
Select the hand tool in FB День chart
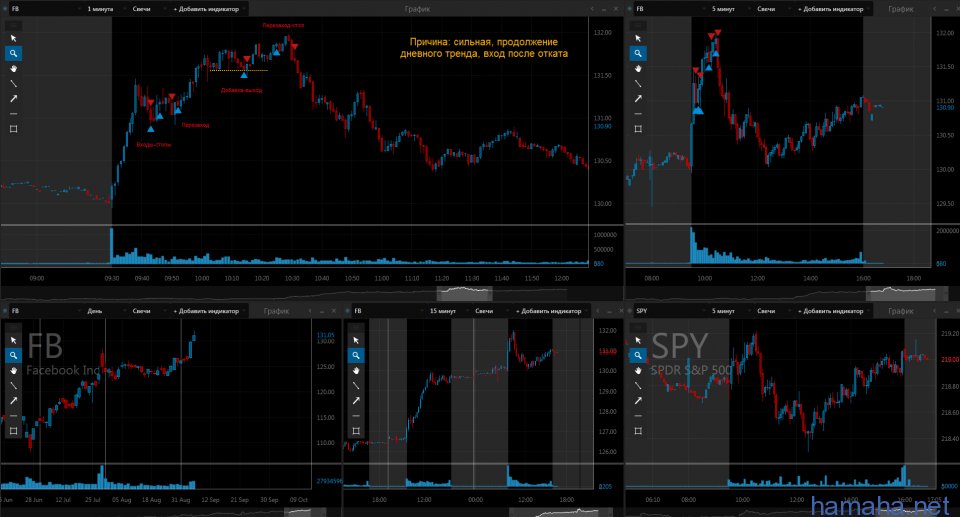tap(13, 371)
